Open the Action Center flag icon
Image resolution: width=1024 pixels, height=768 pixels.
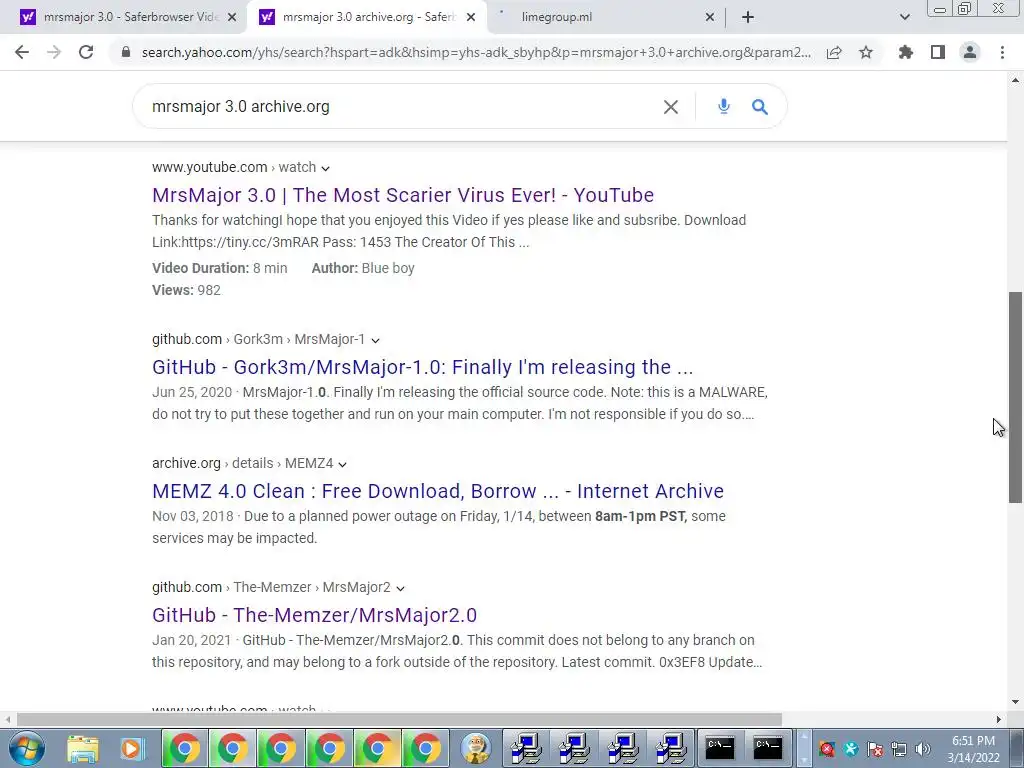[x=875, y=748]
